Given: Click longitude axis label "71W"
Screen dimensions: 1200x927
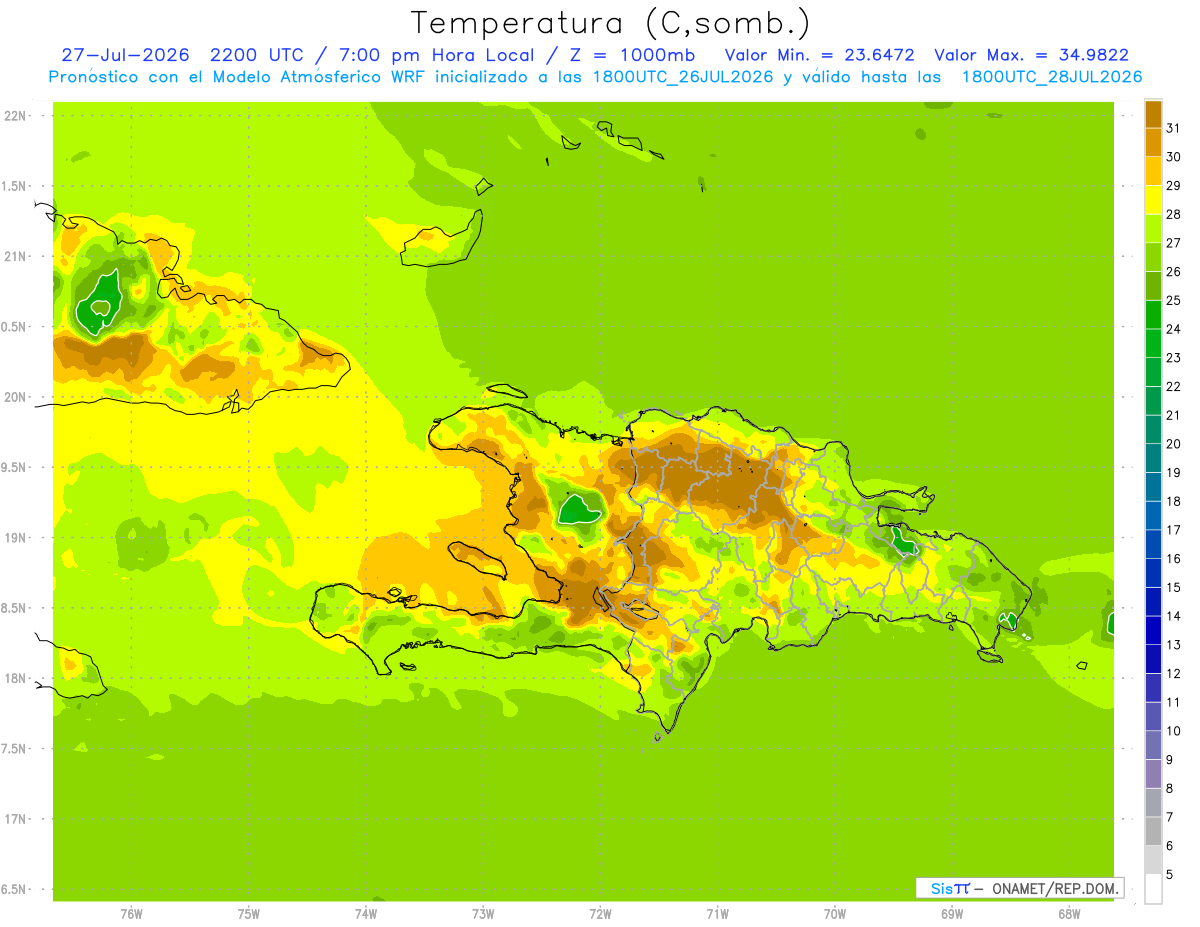Looking at the screenshot, I should click(x=717, y=914).
